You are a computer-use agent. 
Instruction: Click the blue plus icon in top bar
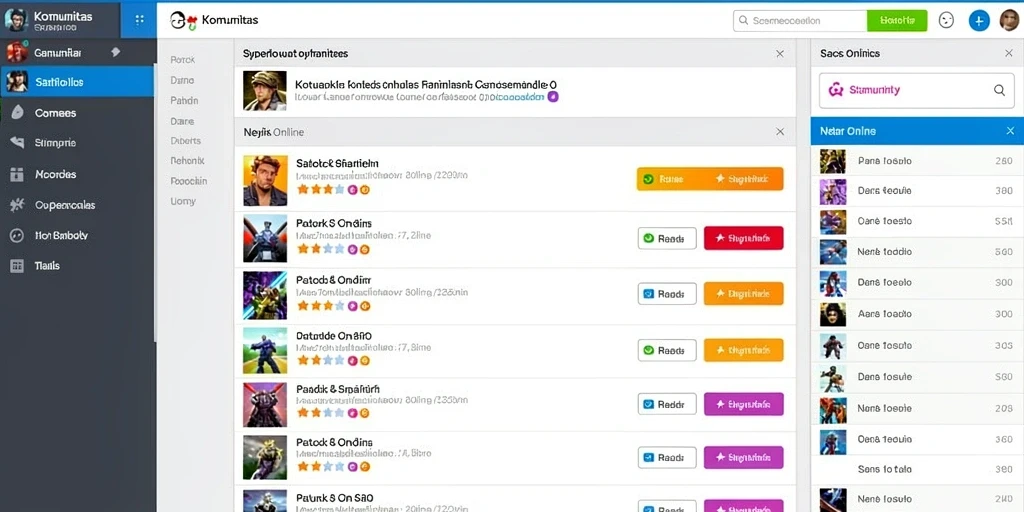[x=978, y=20]
